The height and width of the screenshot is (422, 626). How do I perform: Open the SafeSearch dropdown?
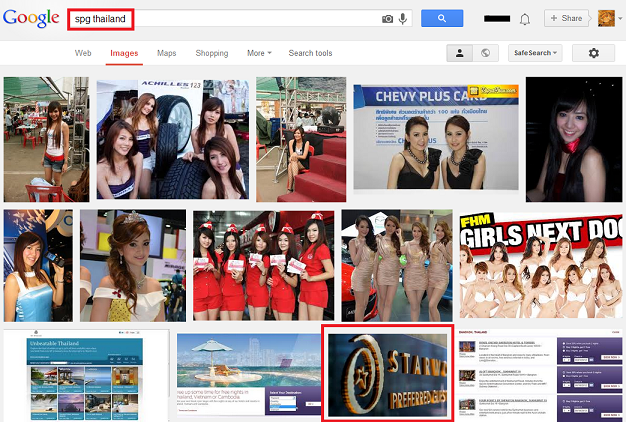(x=535, y=53)
